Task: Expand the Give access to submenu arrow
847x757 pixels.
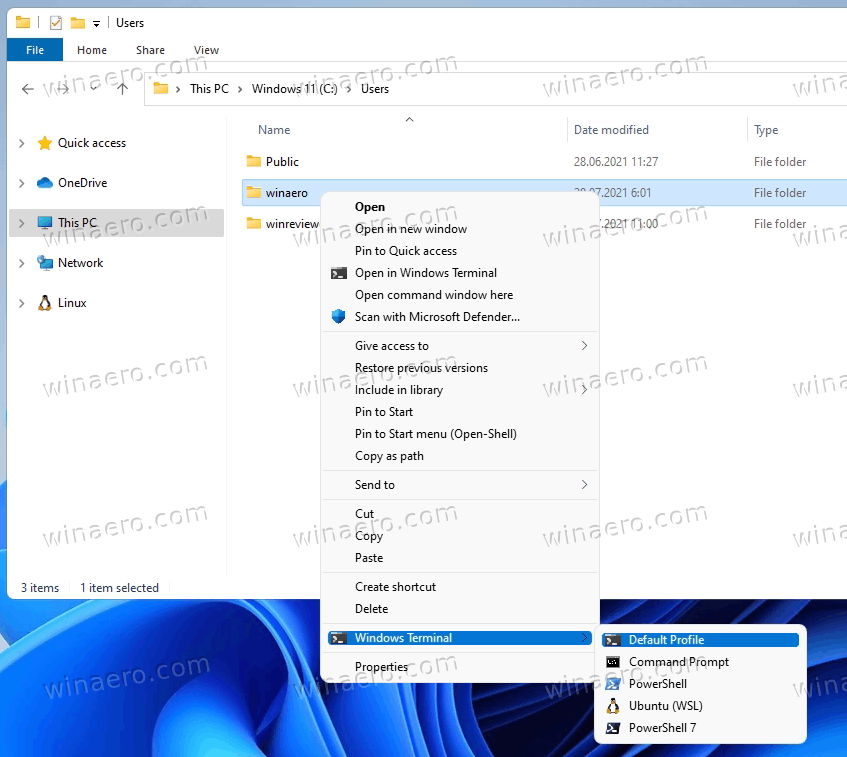Action: pos(584,345)
